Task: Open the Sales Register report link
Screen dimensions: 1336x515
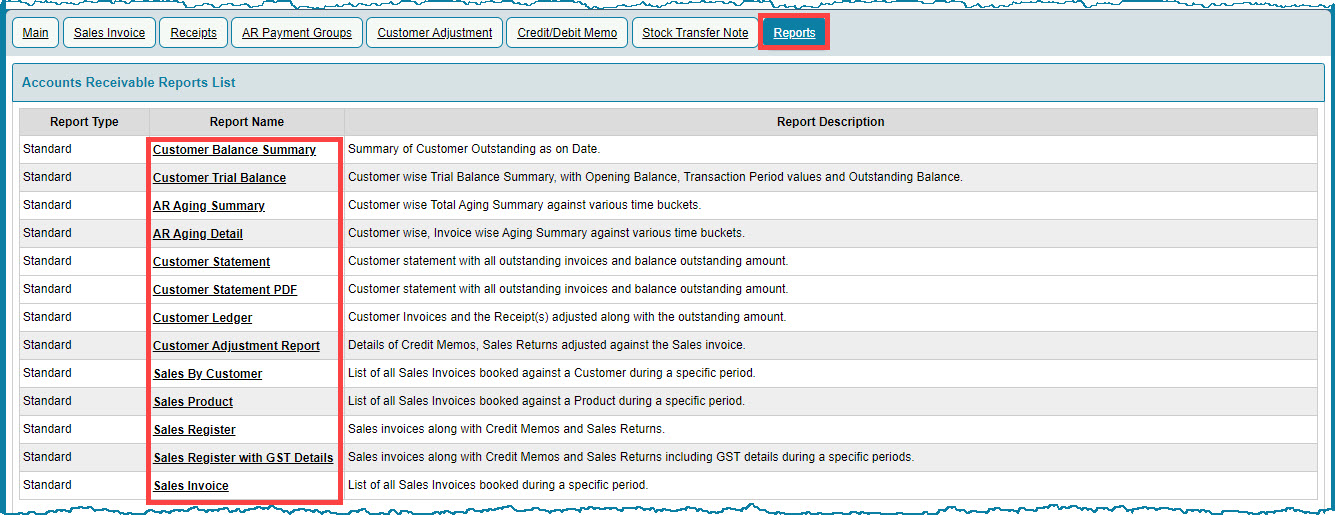Action: coord(195,430)
